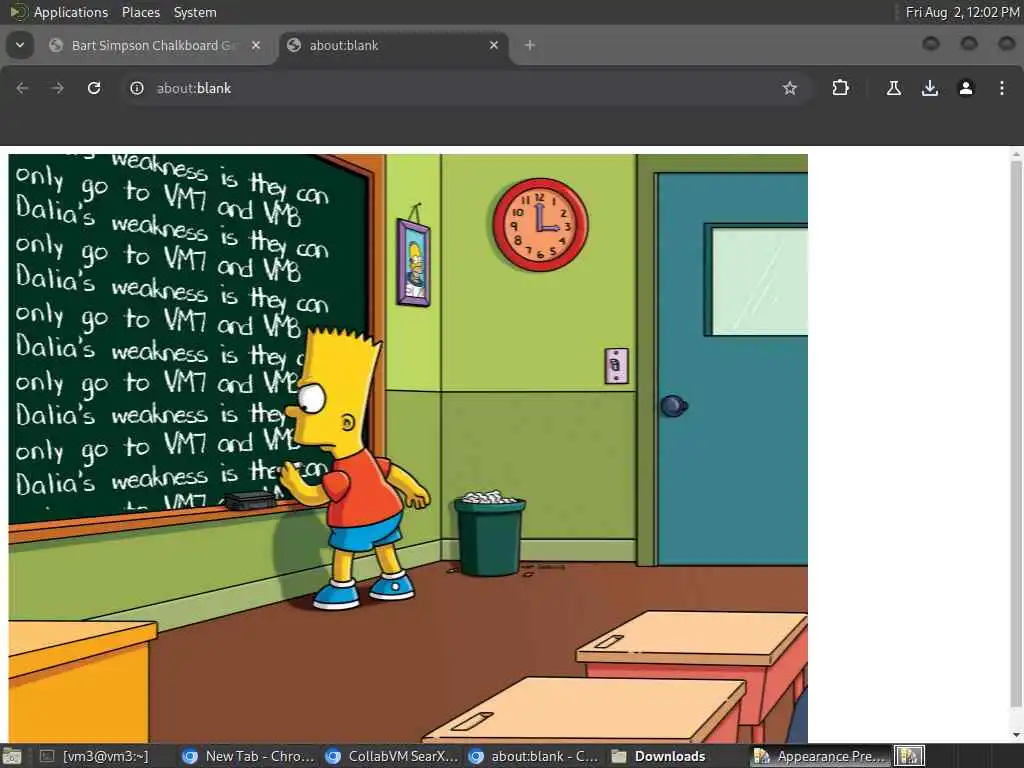The height and width of the screenshot is (768, 1024).
Task: Close the about:blank tab
Action: click(494, 45)
